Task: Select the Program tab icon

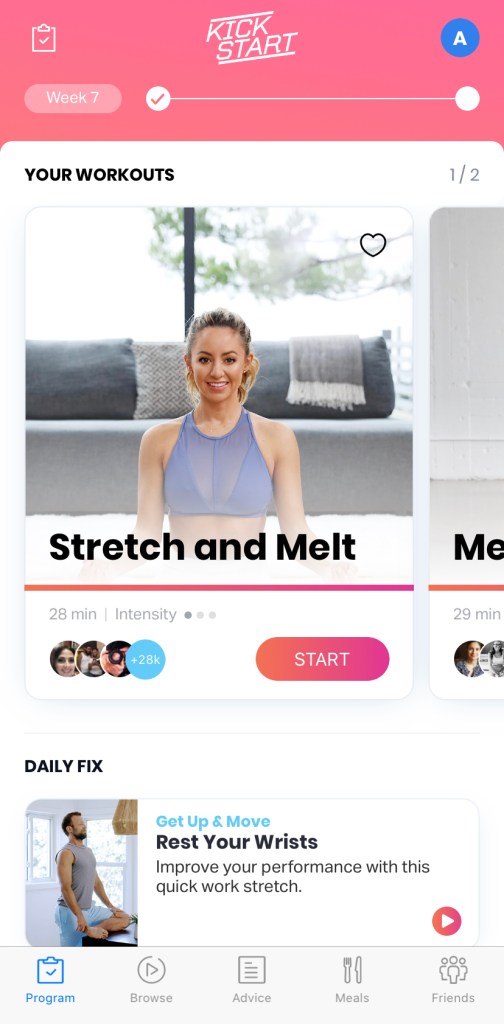Action: point(50,970)
